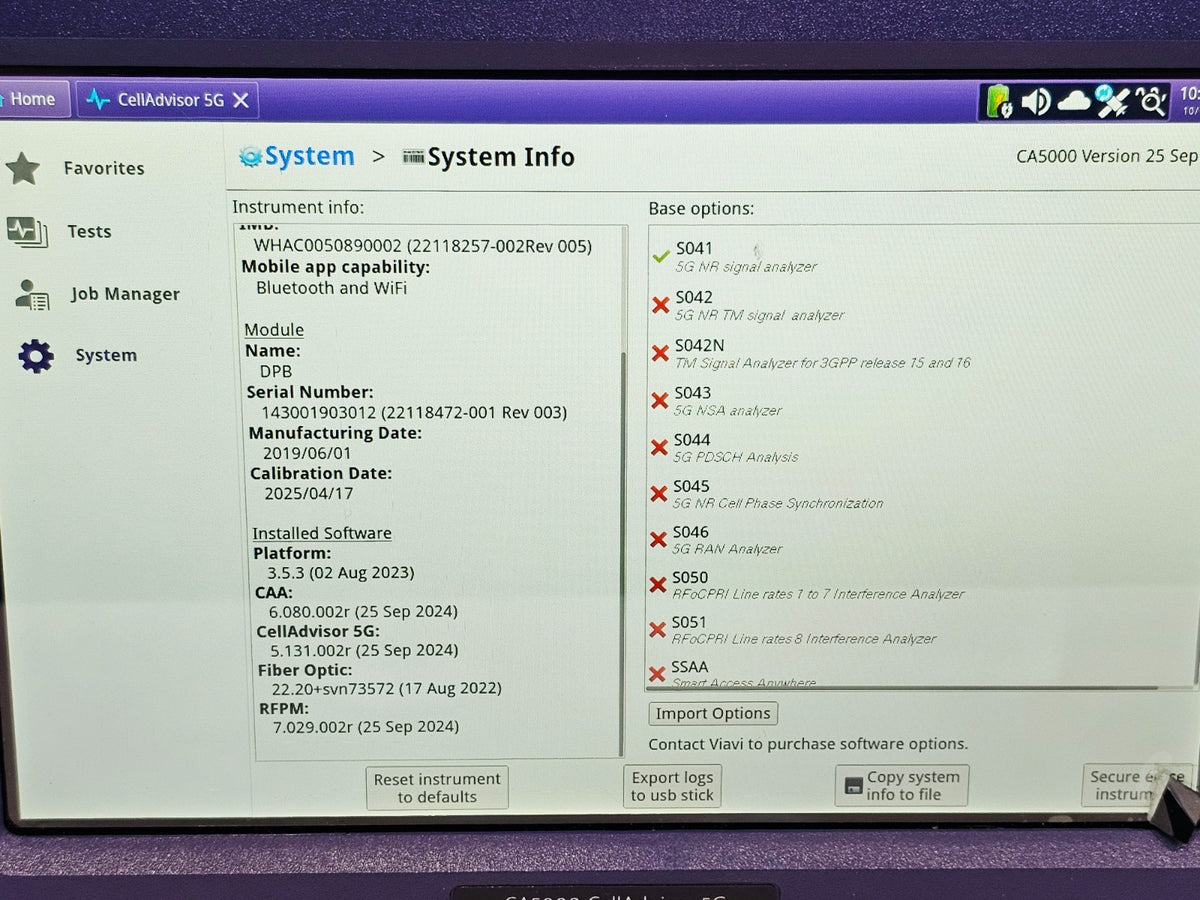Open the cloud status icon

pos(1074,101)
